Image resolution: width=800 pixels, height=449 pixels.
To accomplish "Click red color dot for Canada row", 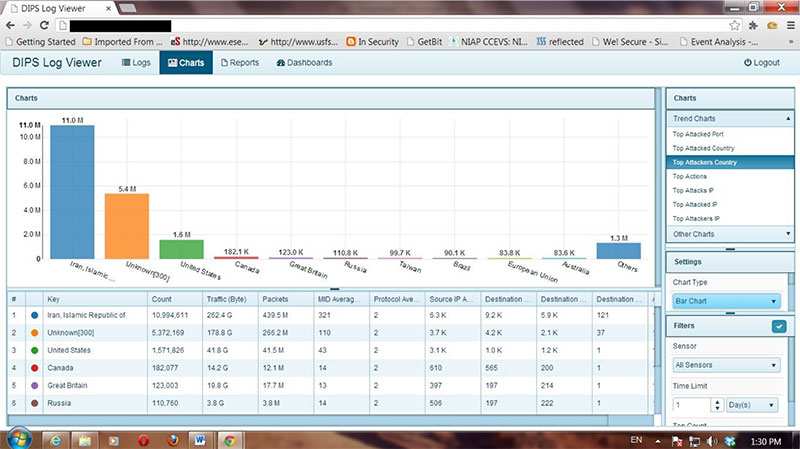I will 35,368.
